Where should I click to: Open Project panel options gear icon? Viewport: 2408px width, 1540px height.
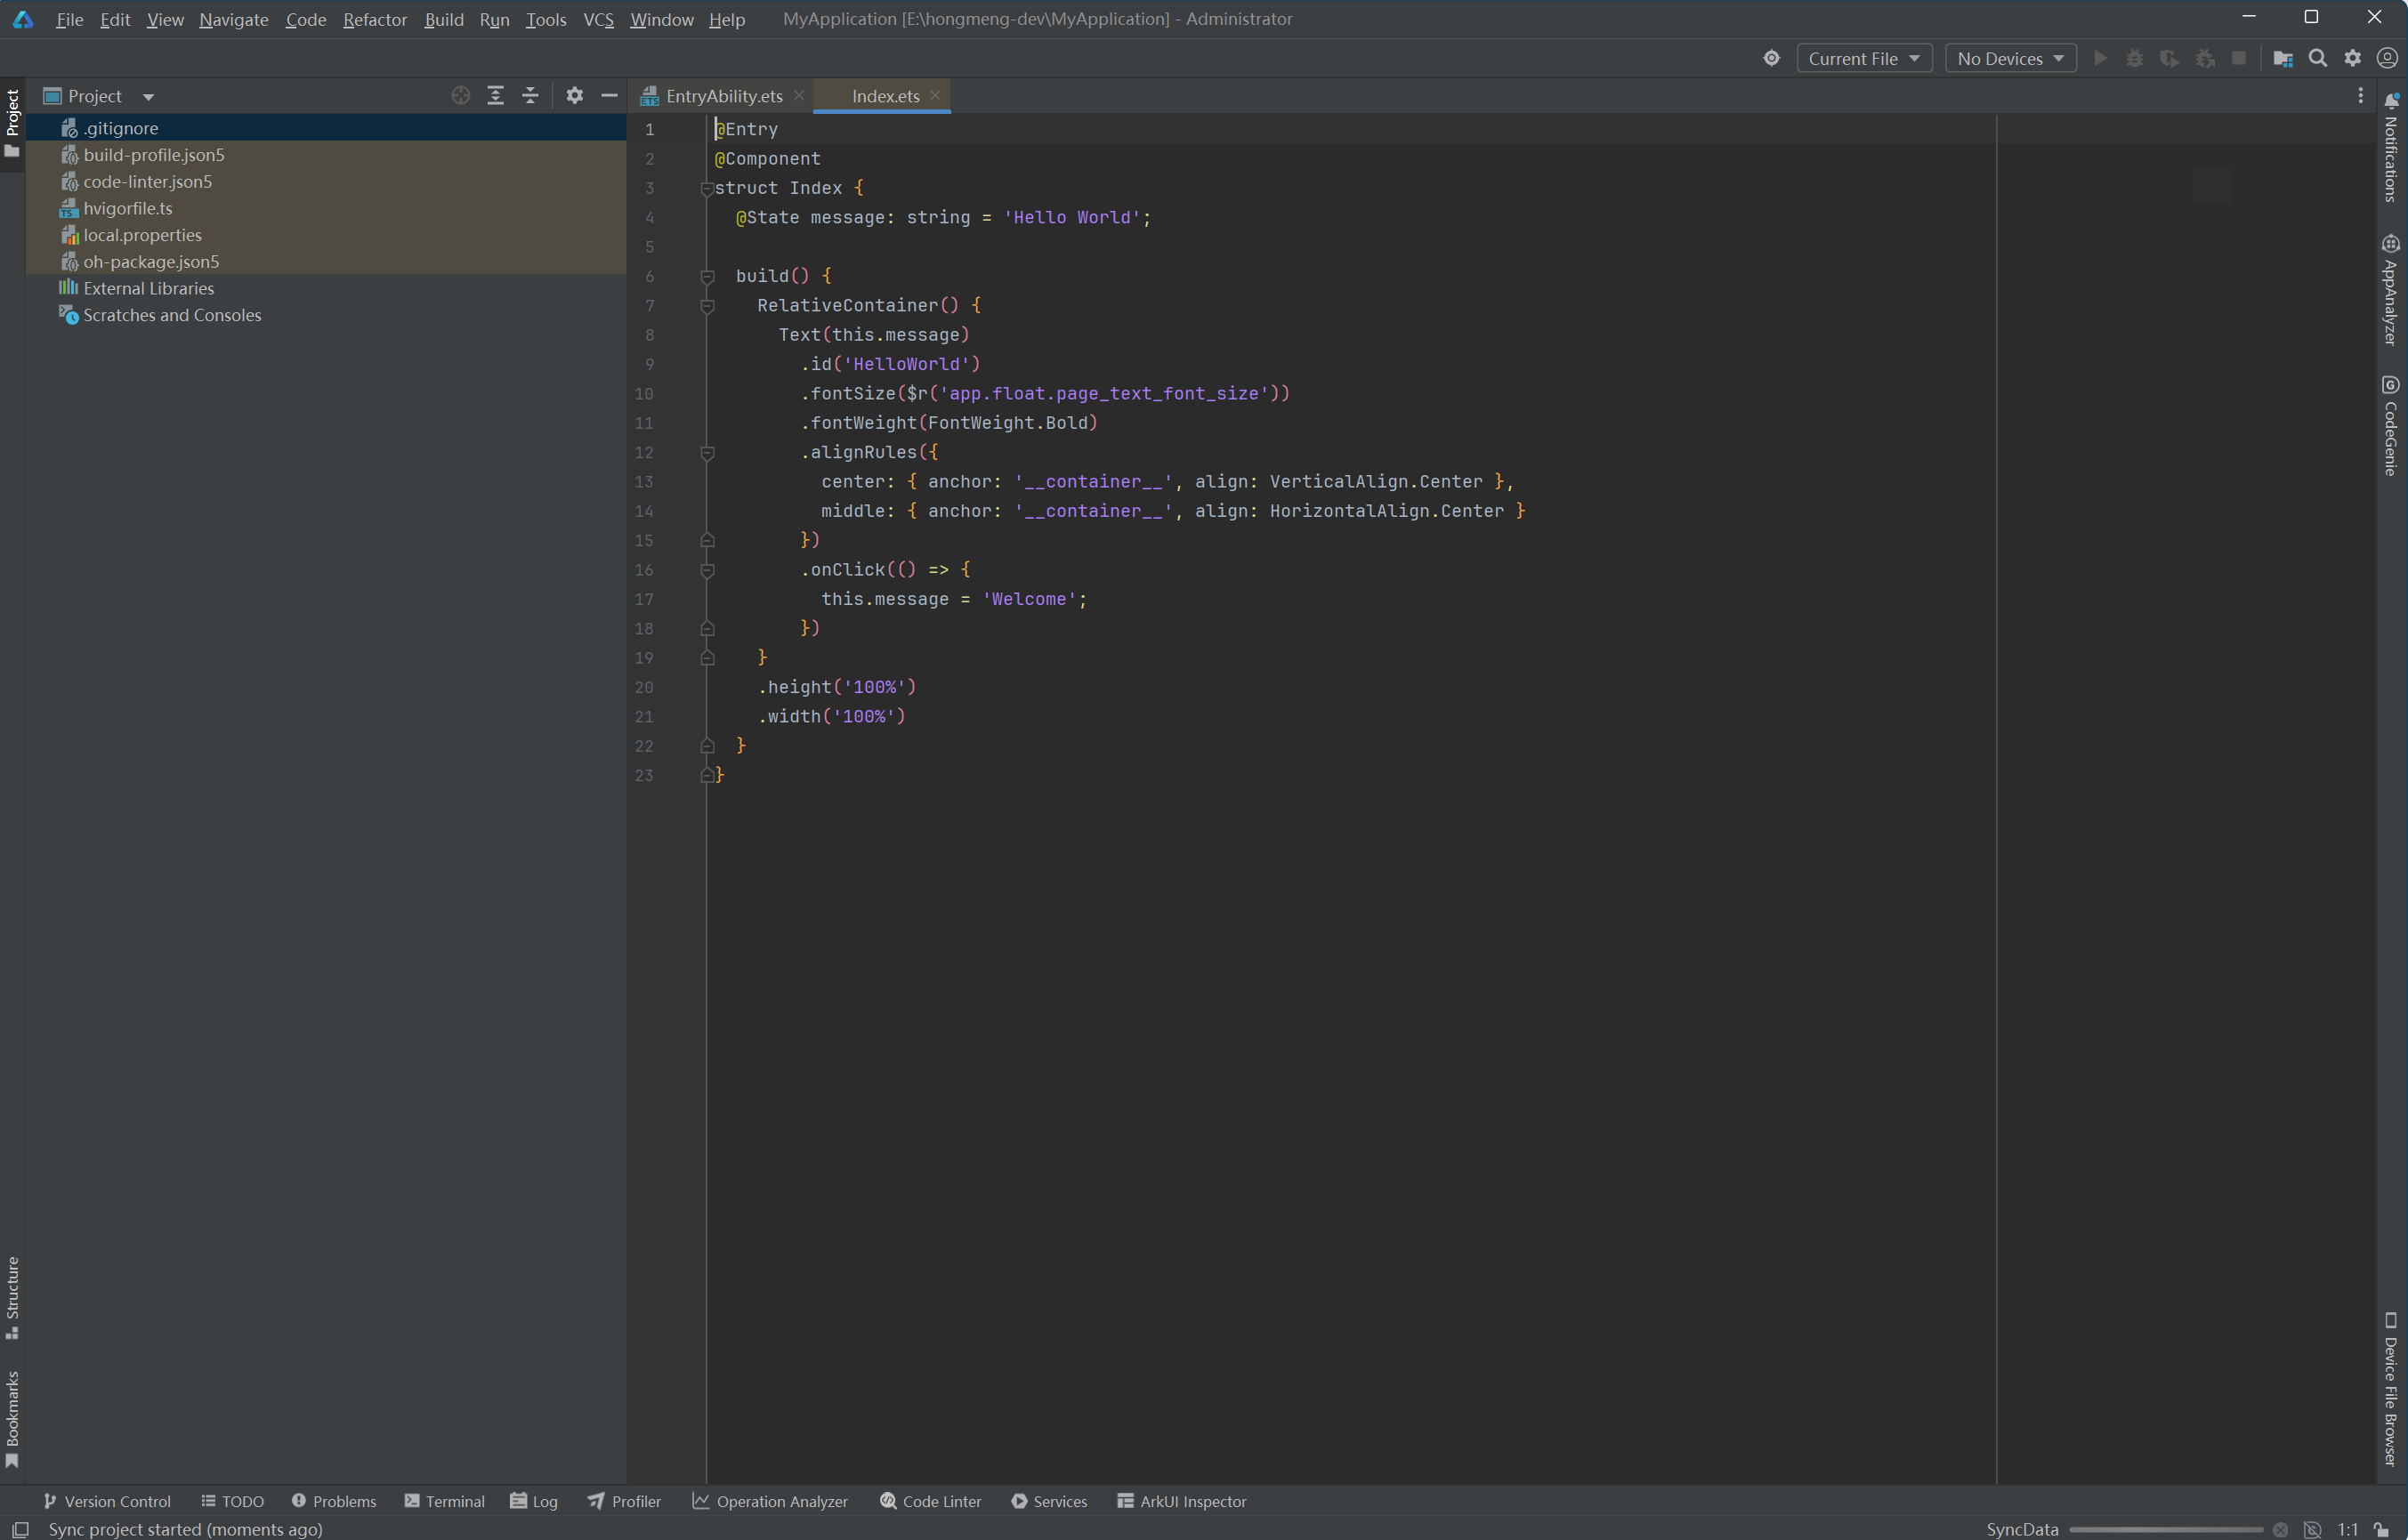click(x=574, y=96)
